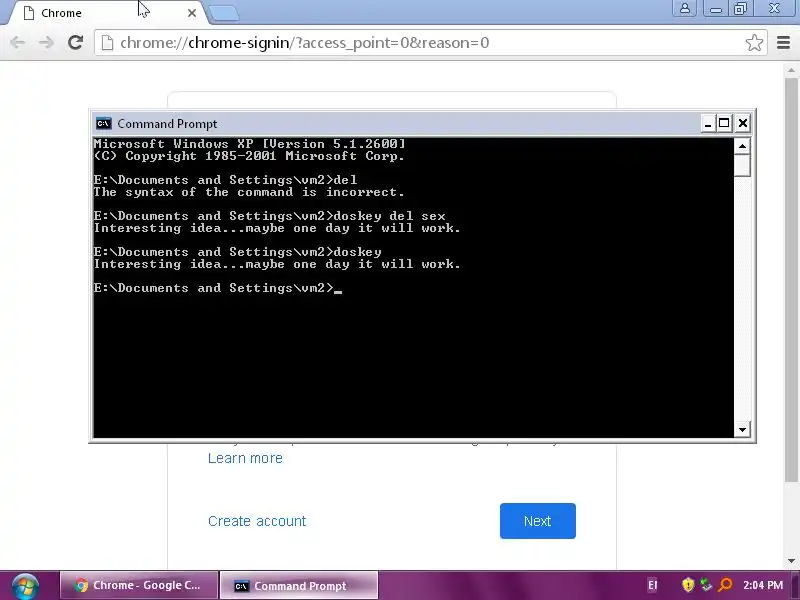The width and height of the screenshot is (800, 600).
Task: Open the Command Prompt system menu icon
Action: click(104, 123)
